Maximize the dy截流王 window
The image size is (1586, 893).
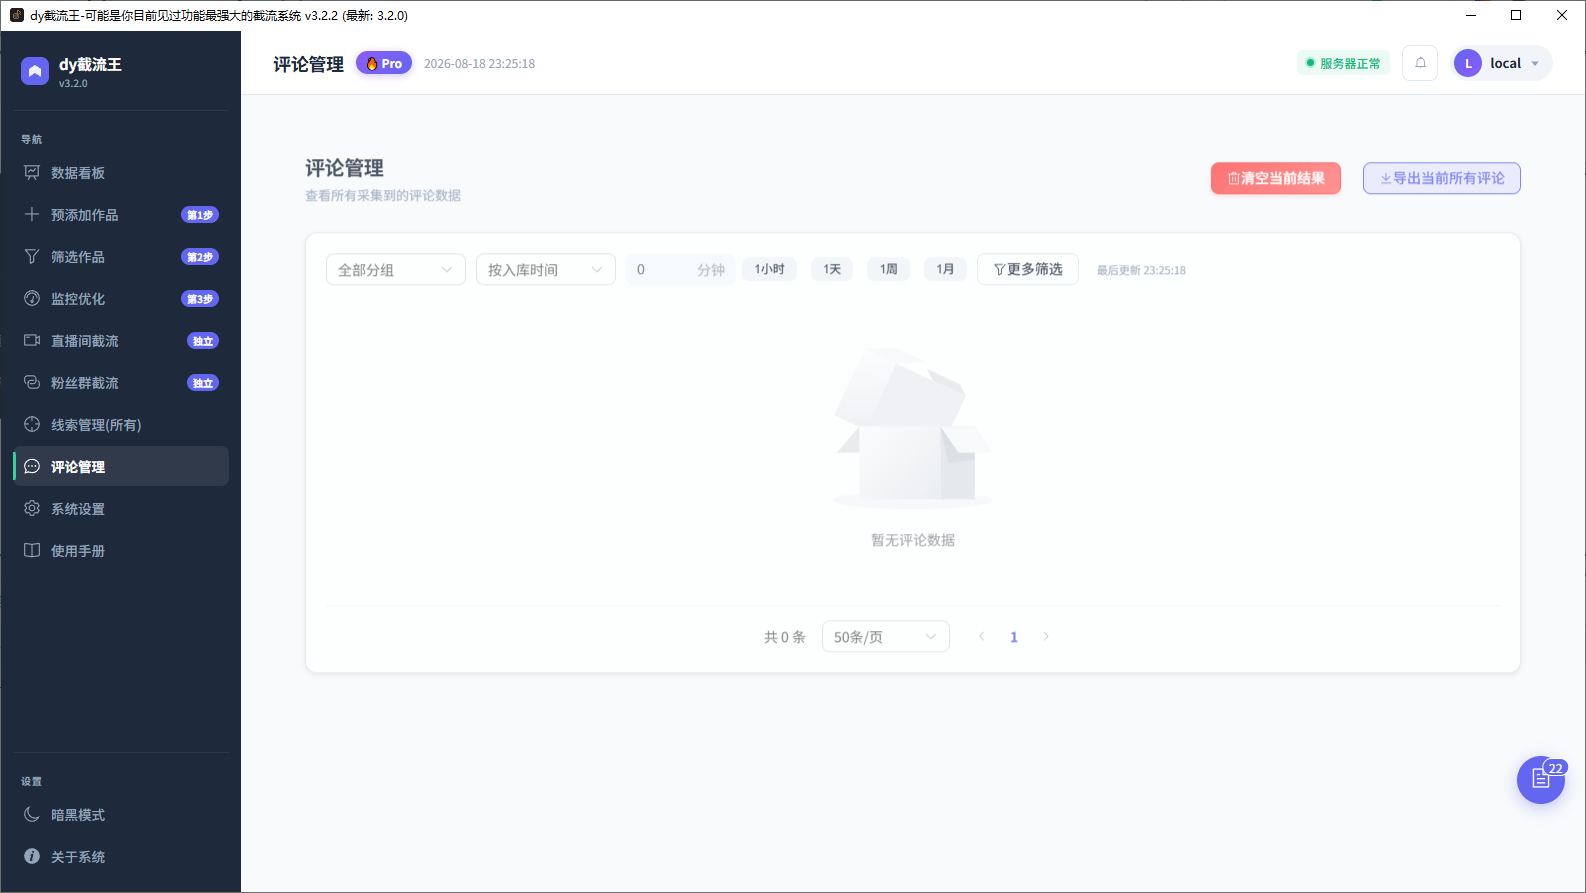point(1516,15)
